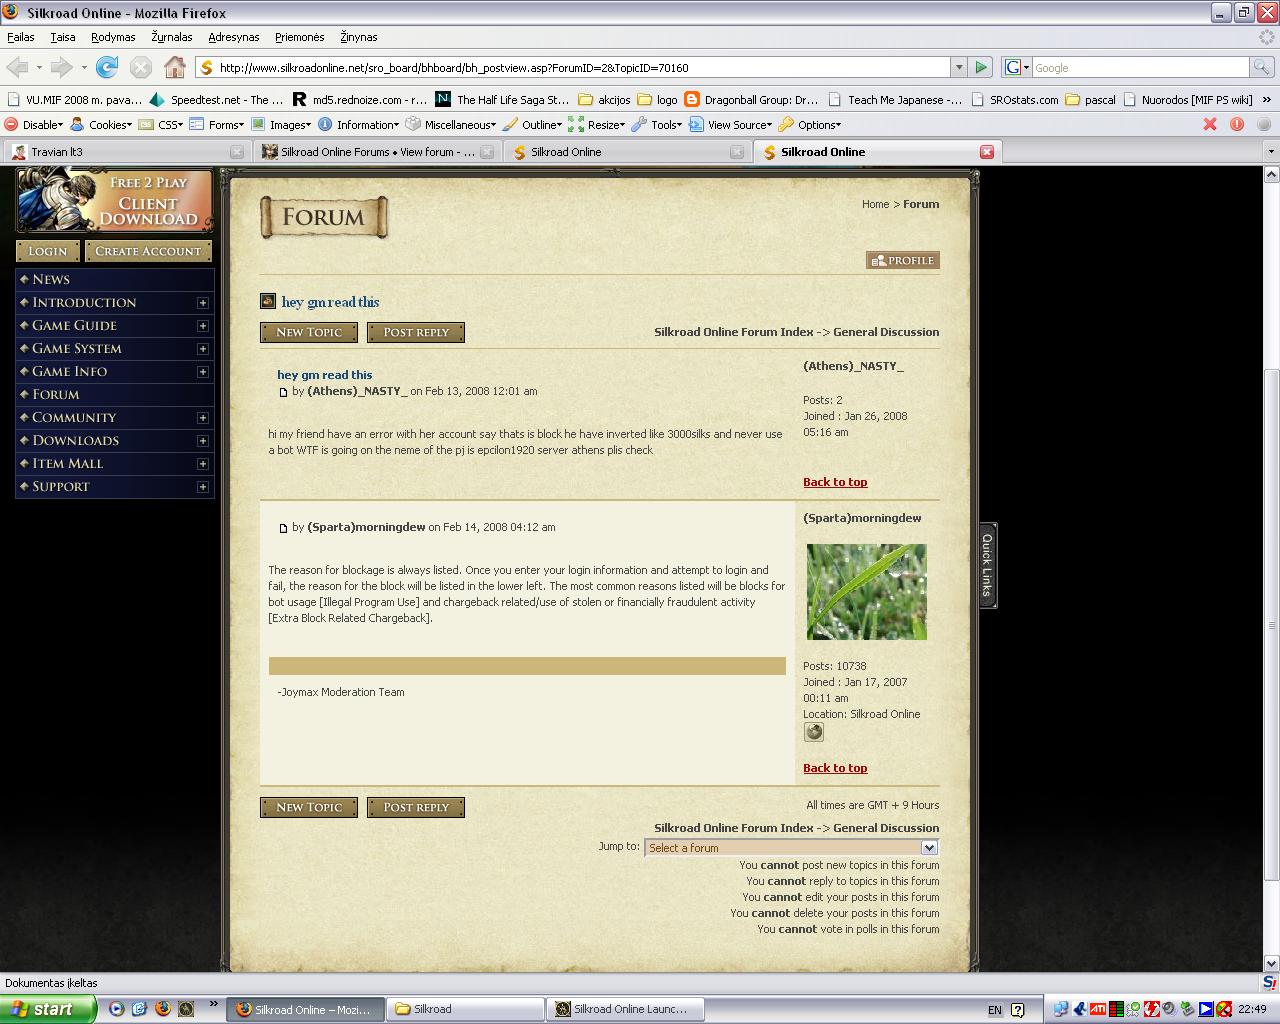The image size is (1280, 1024).
Task: Open the 'Select a forum' jump dropdown
Action: pyautogui.click(x=791, y=847)
